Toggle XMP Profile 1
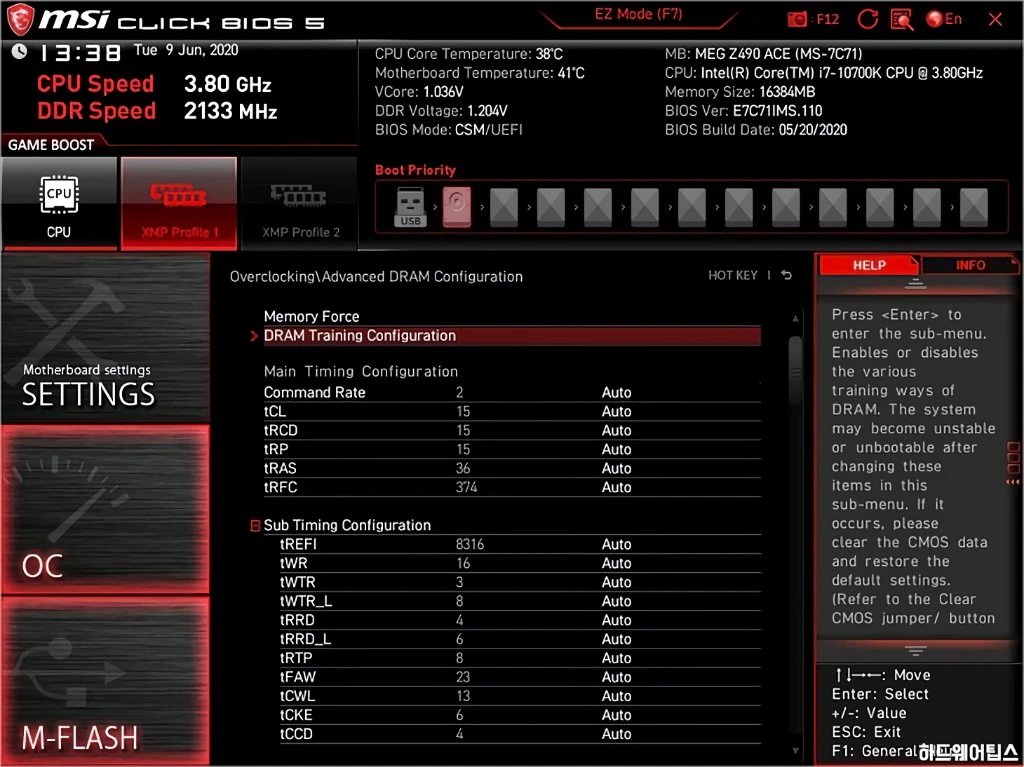 [179, 204]
